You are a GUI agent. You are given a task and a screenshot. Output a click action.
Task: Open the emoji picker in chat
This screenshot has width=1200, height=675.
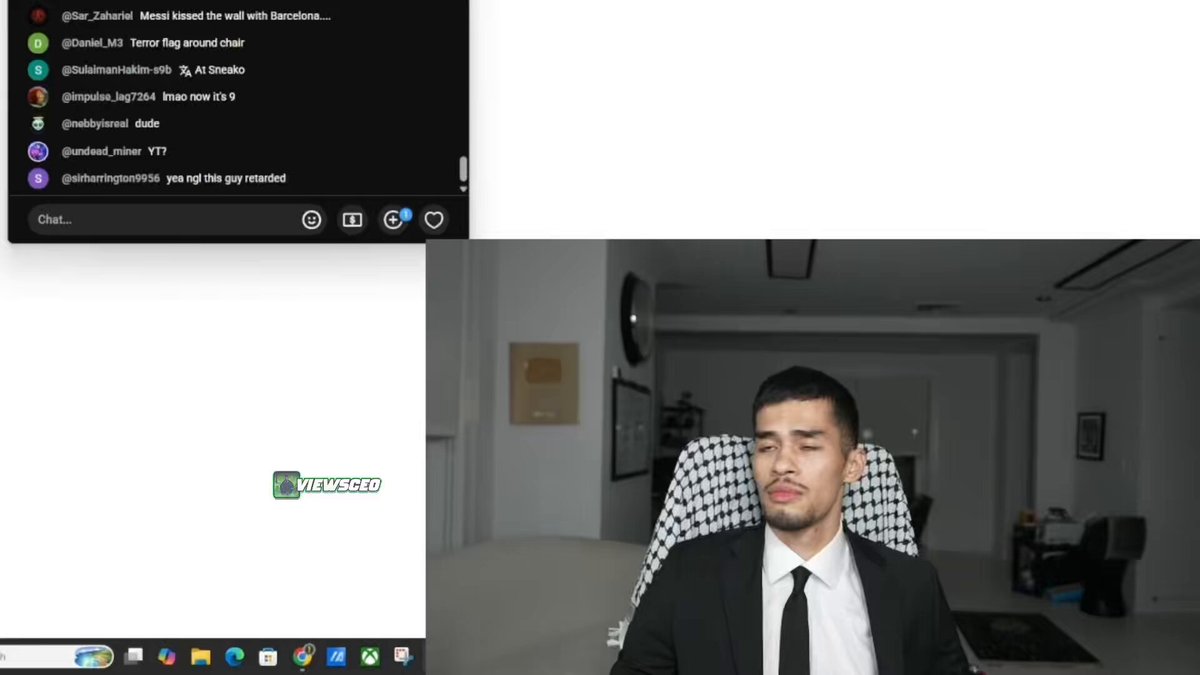pos(312,220)
